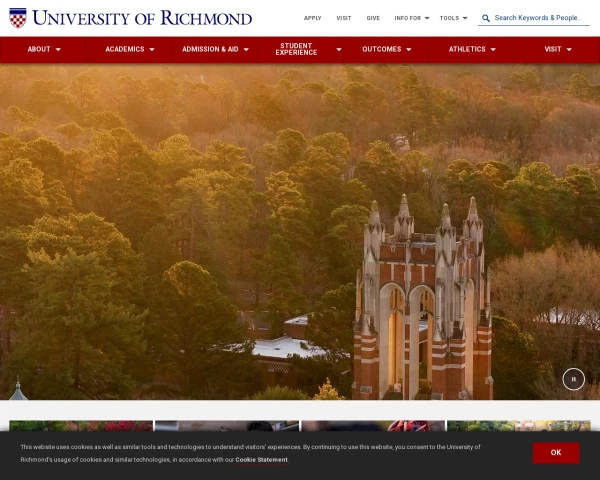Click the arrow beside red bar Visit
Image resolution: width=600 pixels, height=480 pixels.
click(569, 49)
